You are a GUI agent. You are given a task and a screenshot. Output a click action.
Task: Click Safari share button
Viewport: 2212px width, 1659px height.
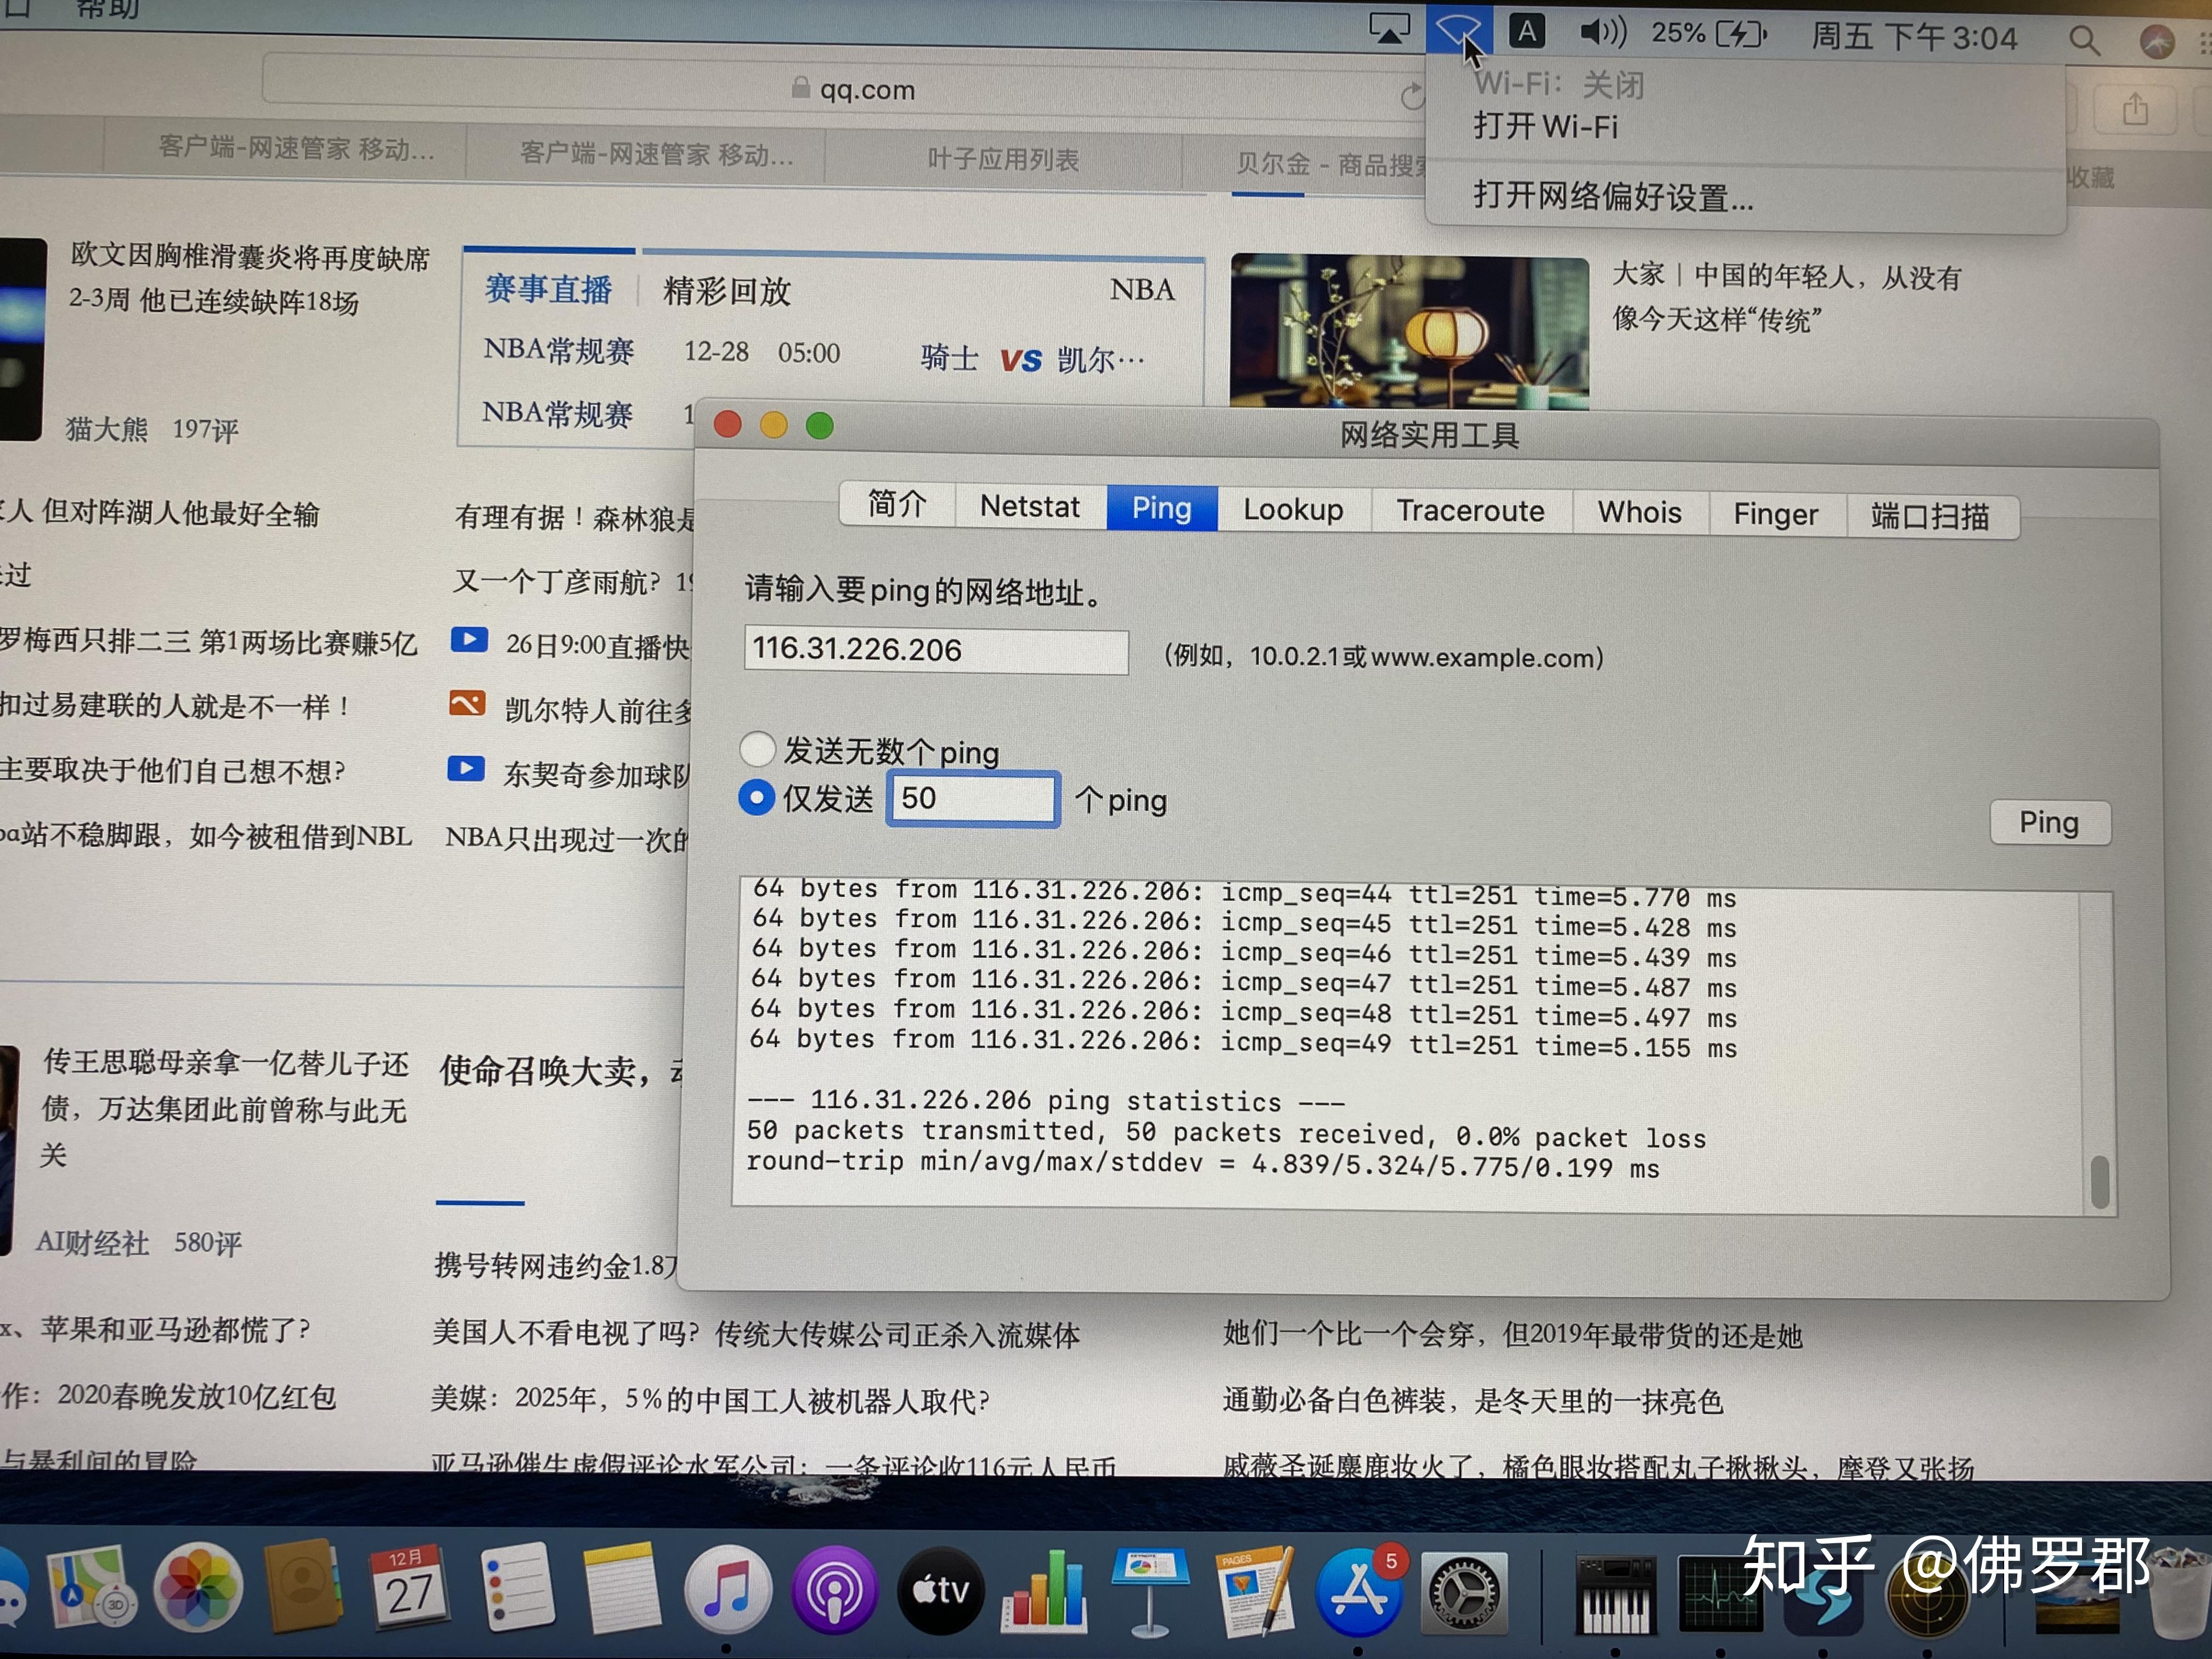click(x=2135, y=108)
